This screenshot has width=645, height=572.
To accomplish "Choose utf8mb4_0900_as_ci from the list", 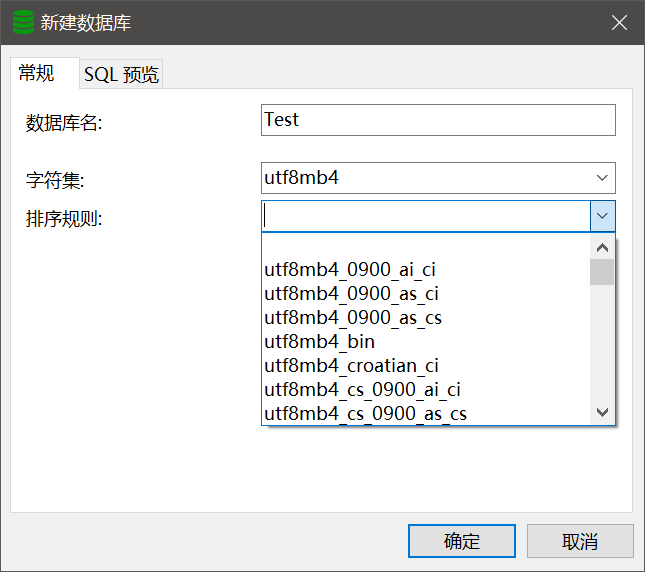I will click(426, 294).
